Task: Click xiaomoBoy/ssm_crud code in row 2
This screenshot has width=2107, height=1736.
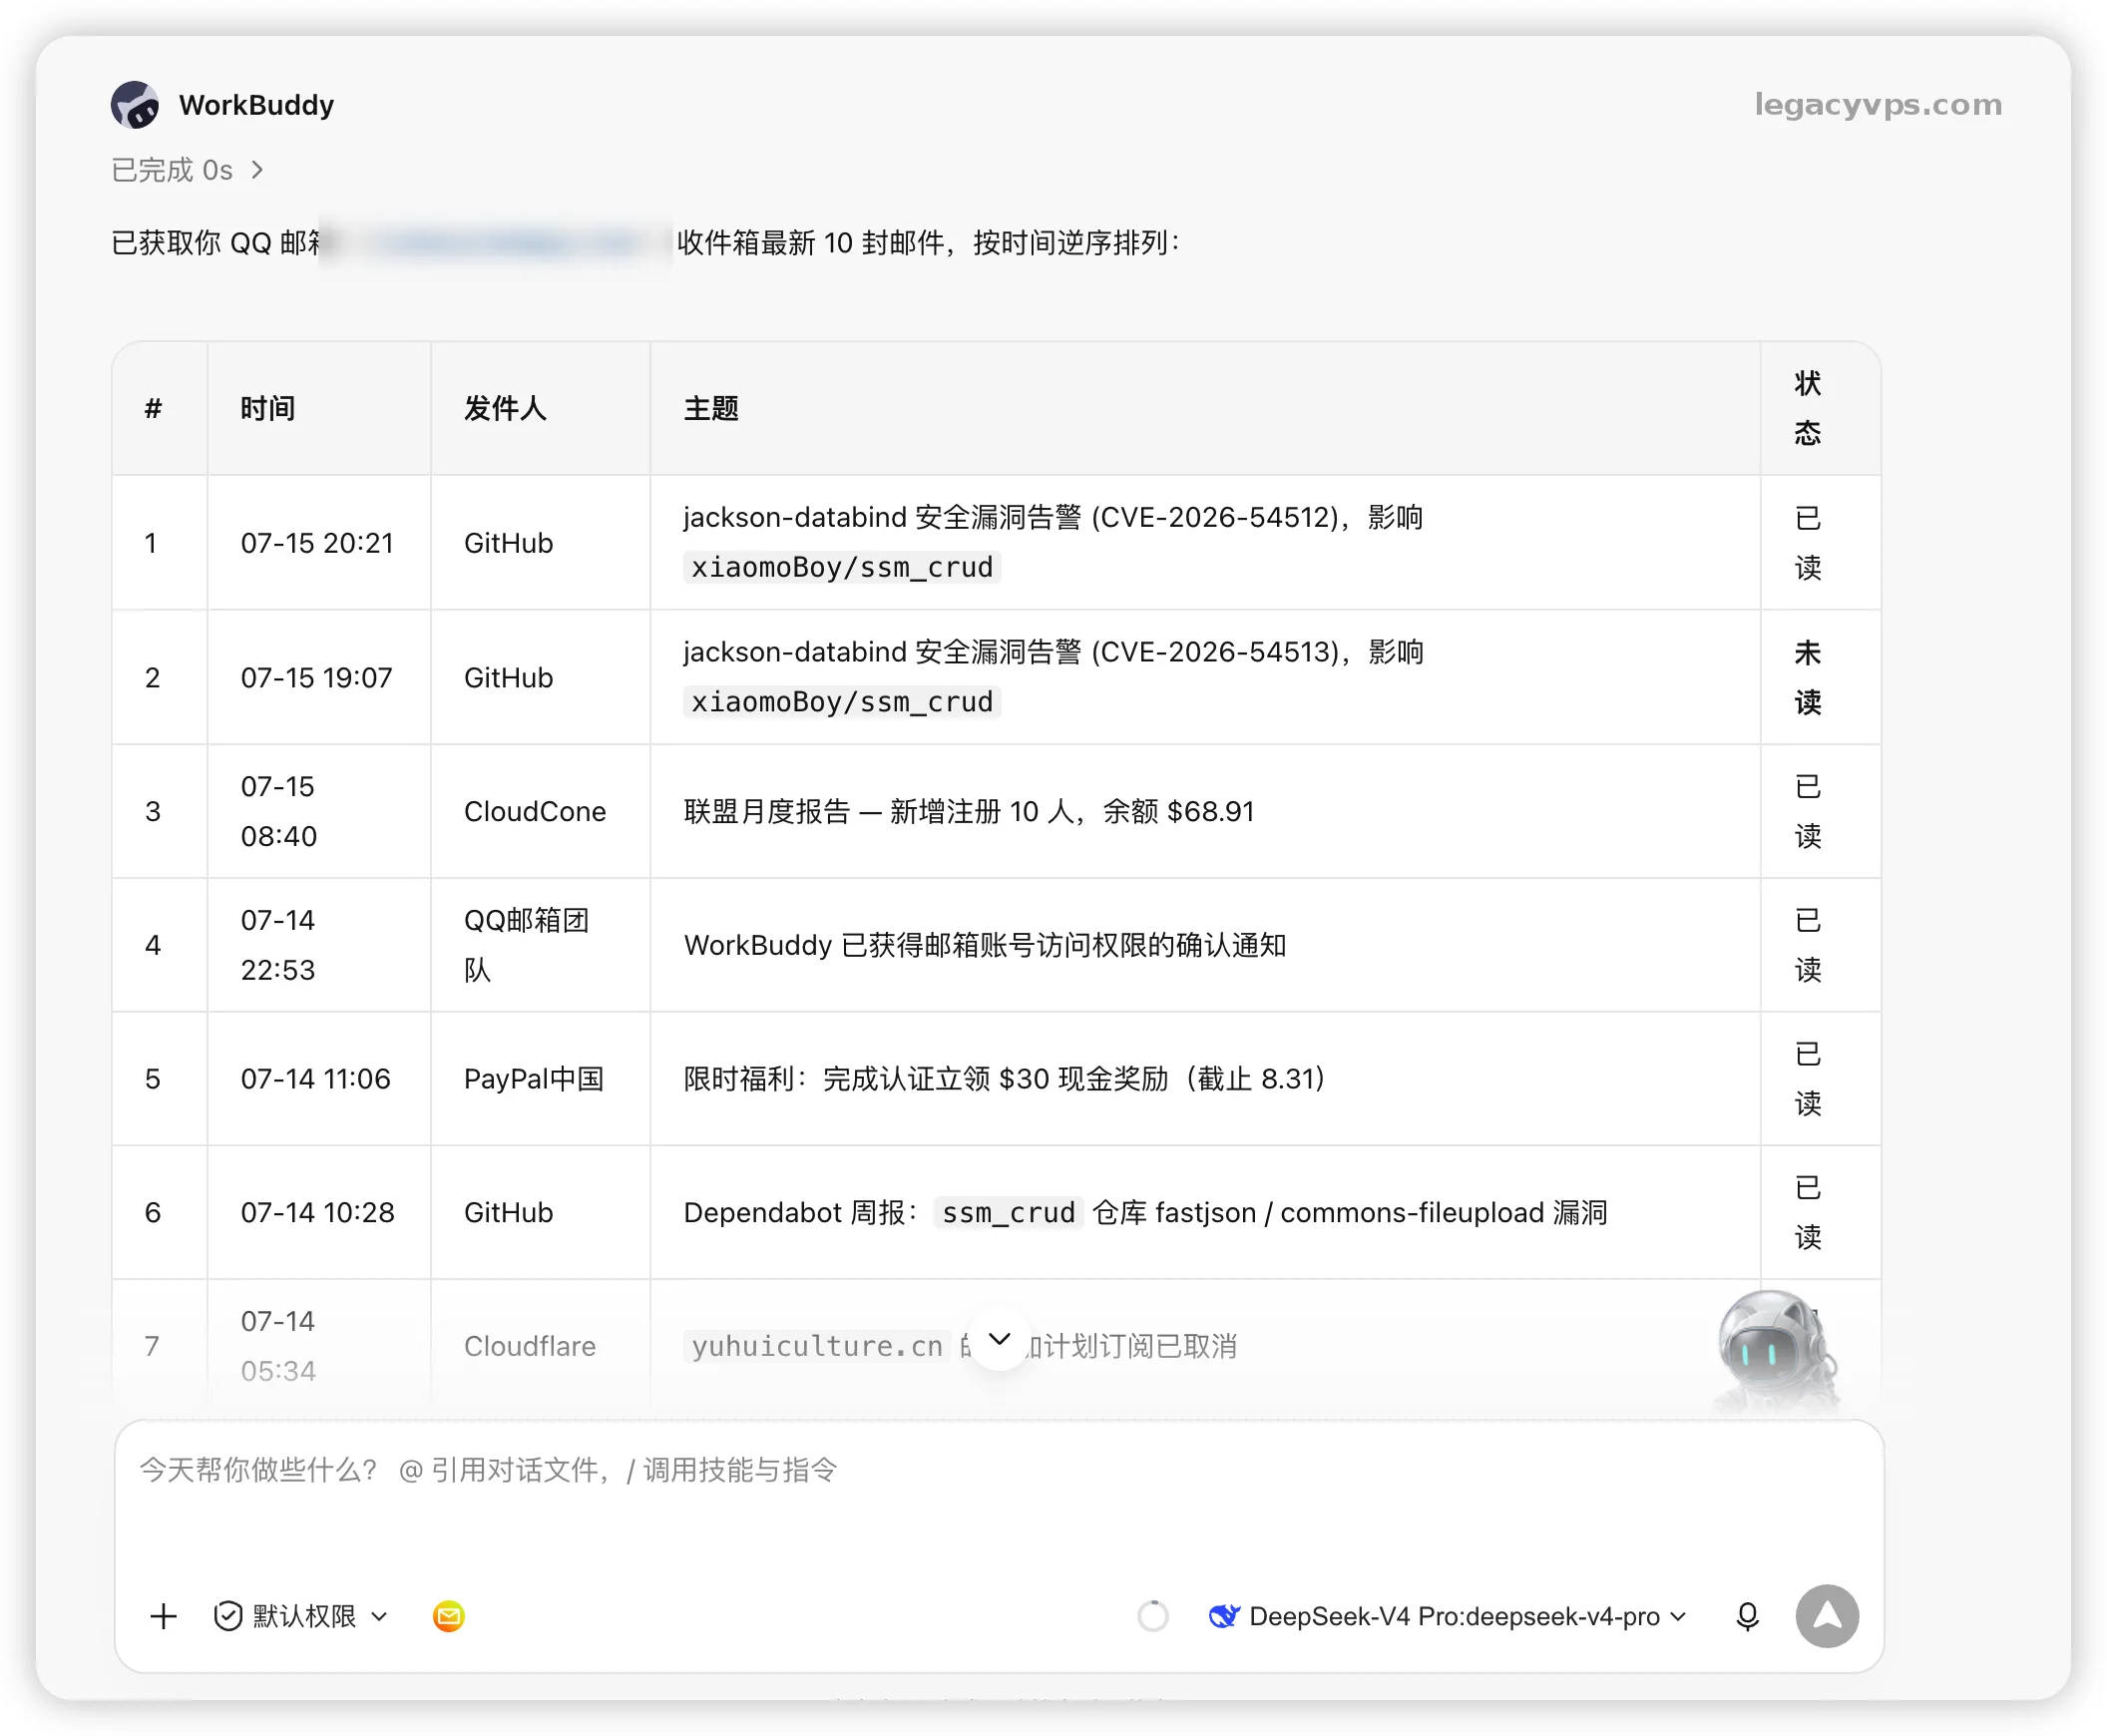Action: coord(842,702)
